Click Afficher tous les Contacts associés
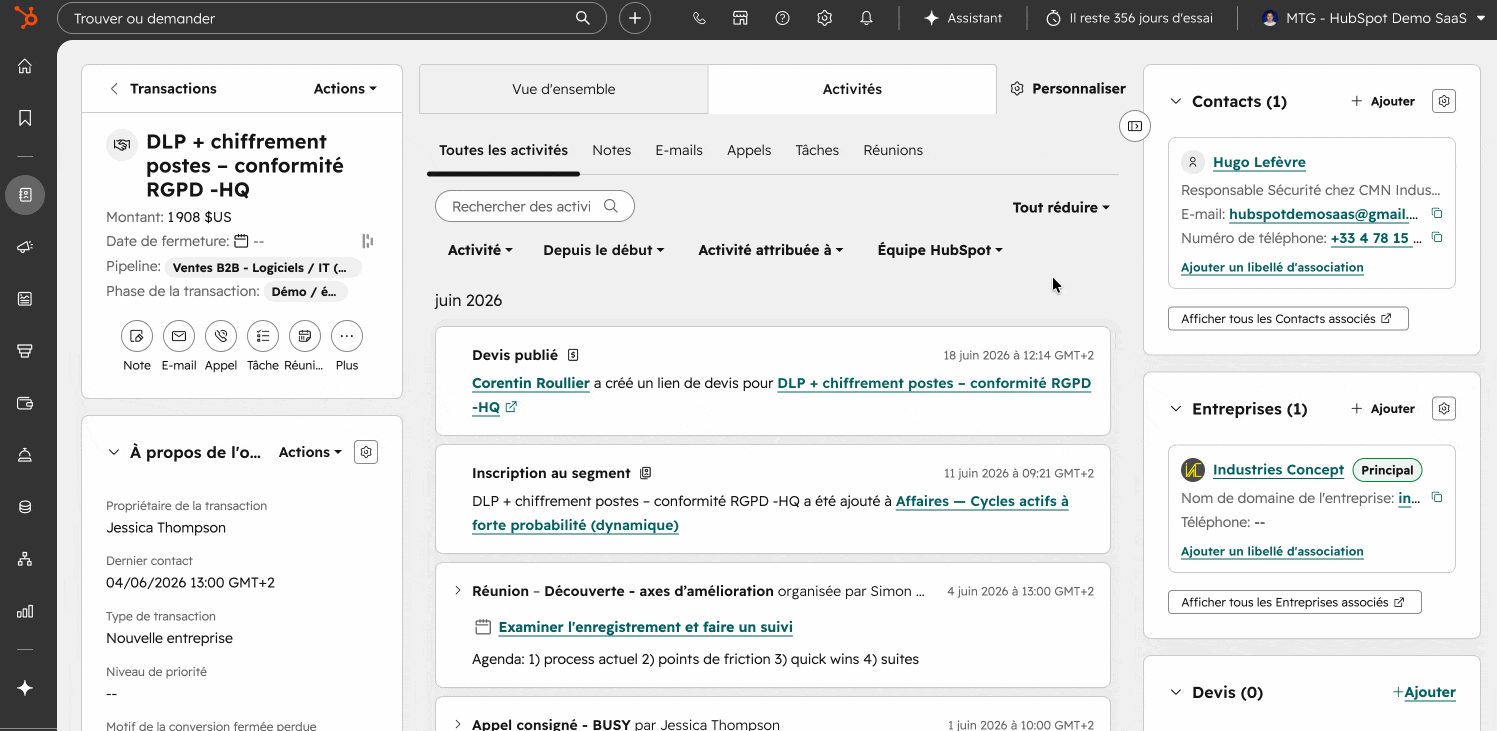This screenshot has width=1497, height=731. pyautogui.click(x=1288, y=319)
